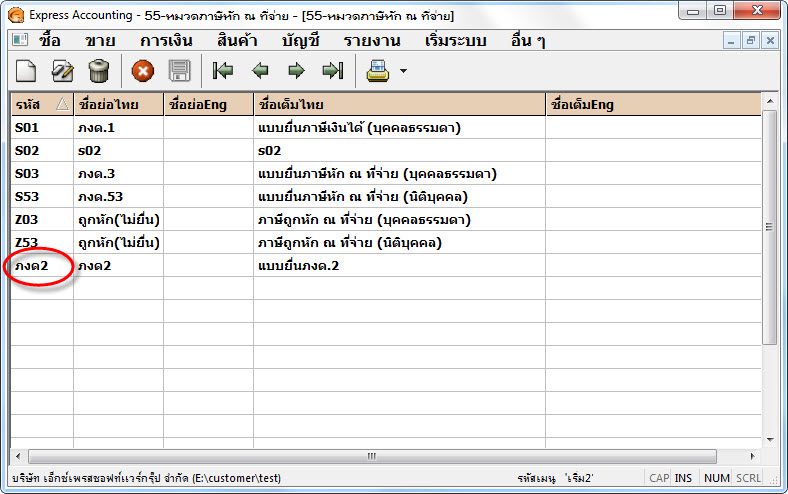This screenshot has height=494, width=788.
Task: Jump to last record arrow icon
Action: (332, 71)
